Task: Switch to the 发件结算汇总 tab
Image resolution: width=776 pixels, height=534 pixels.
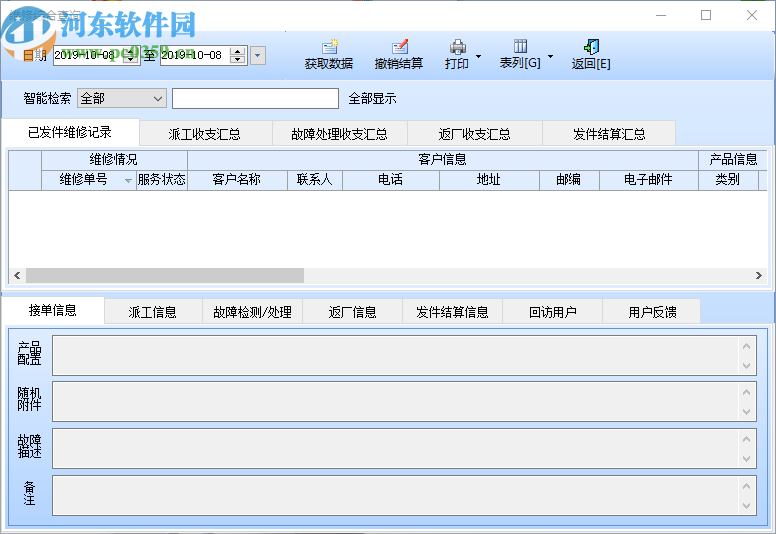Action: (x=609, y=134)
